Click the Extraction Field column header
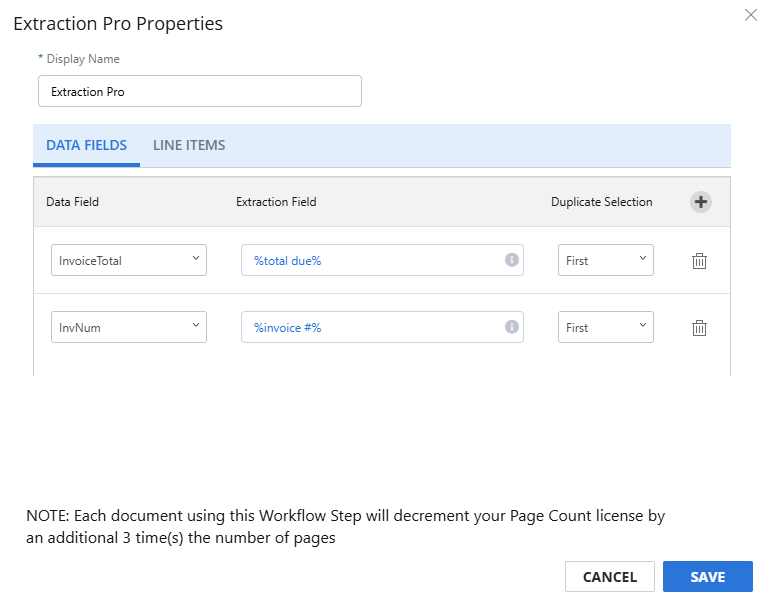 pyautogui.click(x=276, y=202)
